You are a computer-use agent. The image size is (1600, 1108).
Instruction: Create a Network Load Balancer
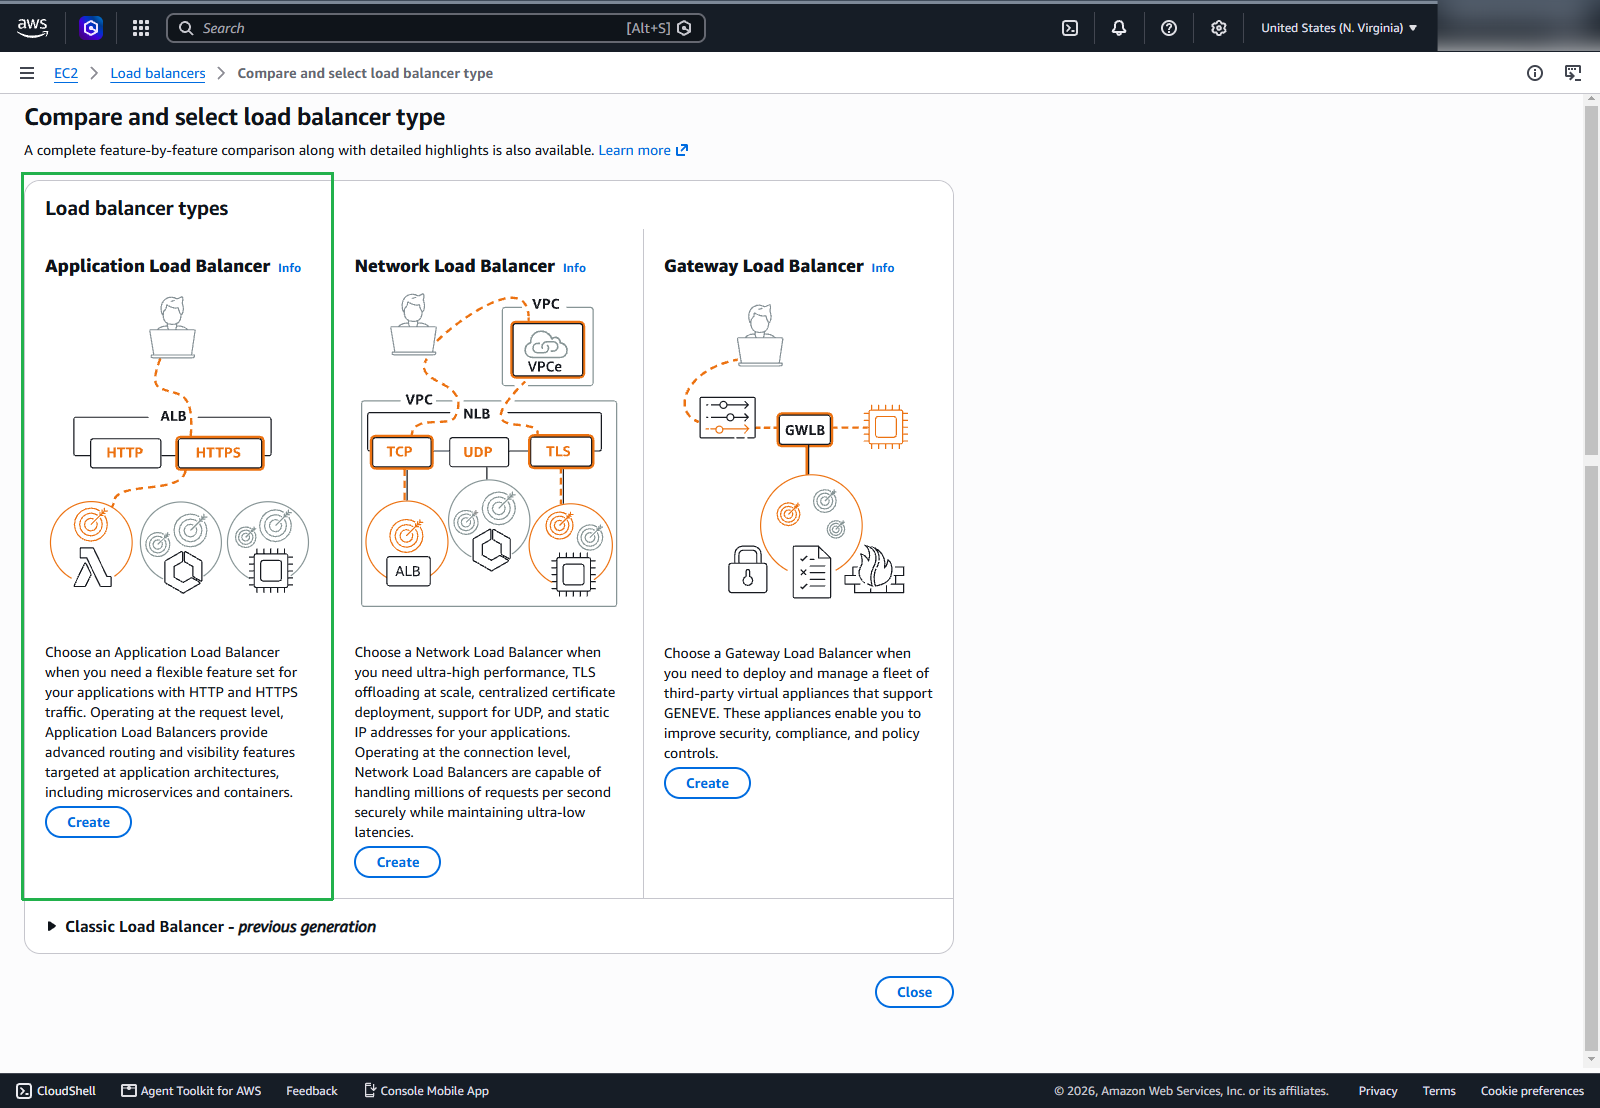[398, 862]
